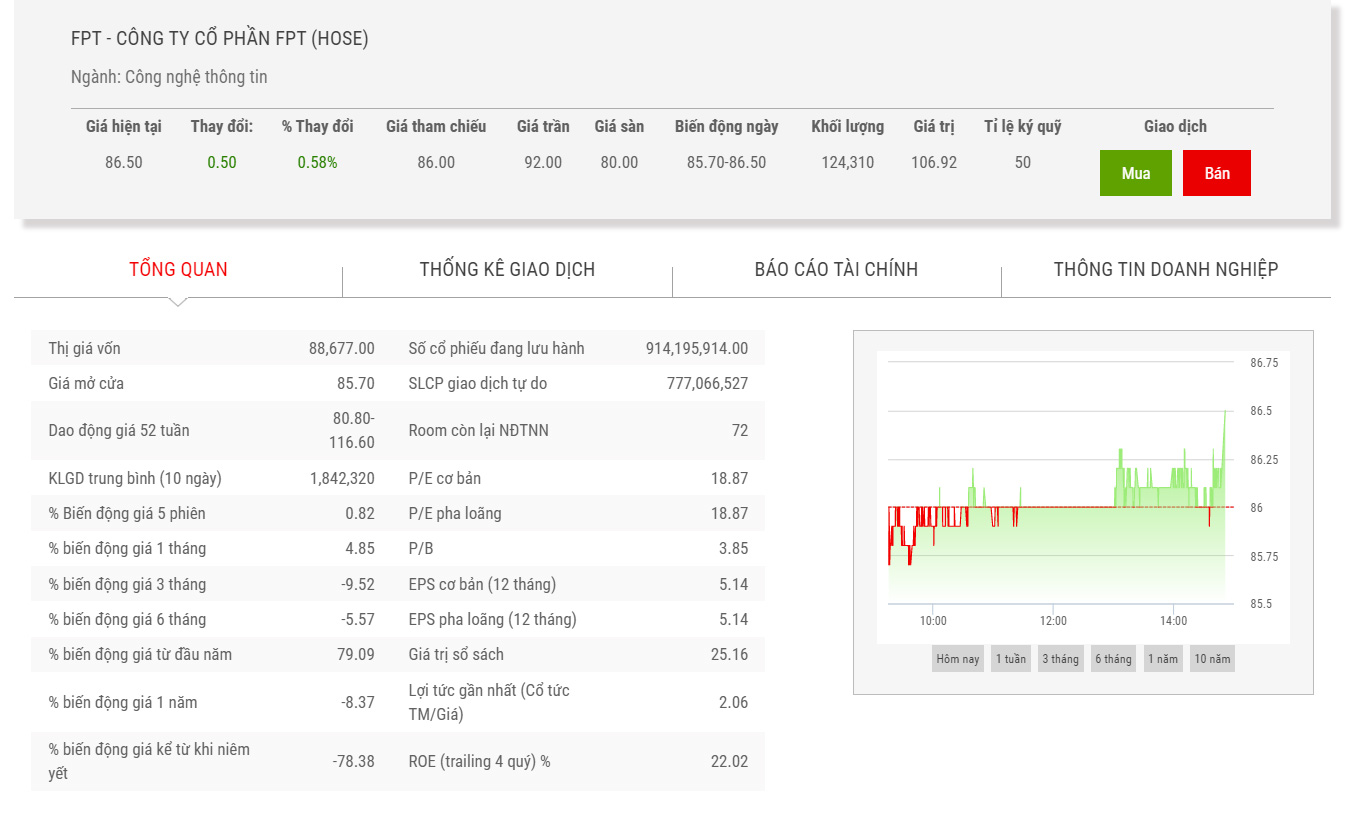The image size is (1354, 823).
Task: Switch chart to 3 tháng range
Action: pyautogui.click(x=1060, y=659)
